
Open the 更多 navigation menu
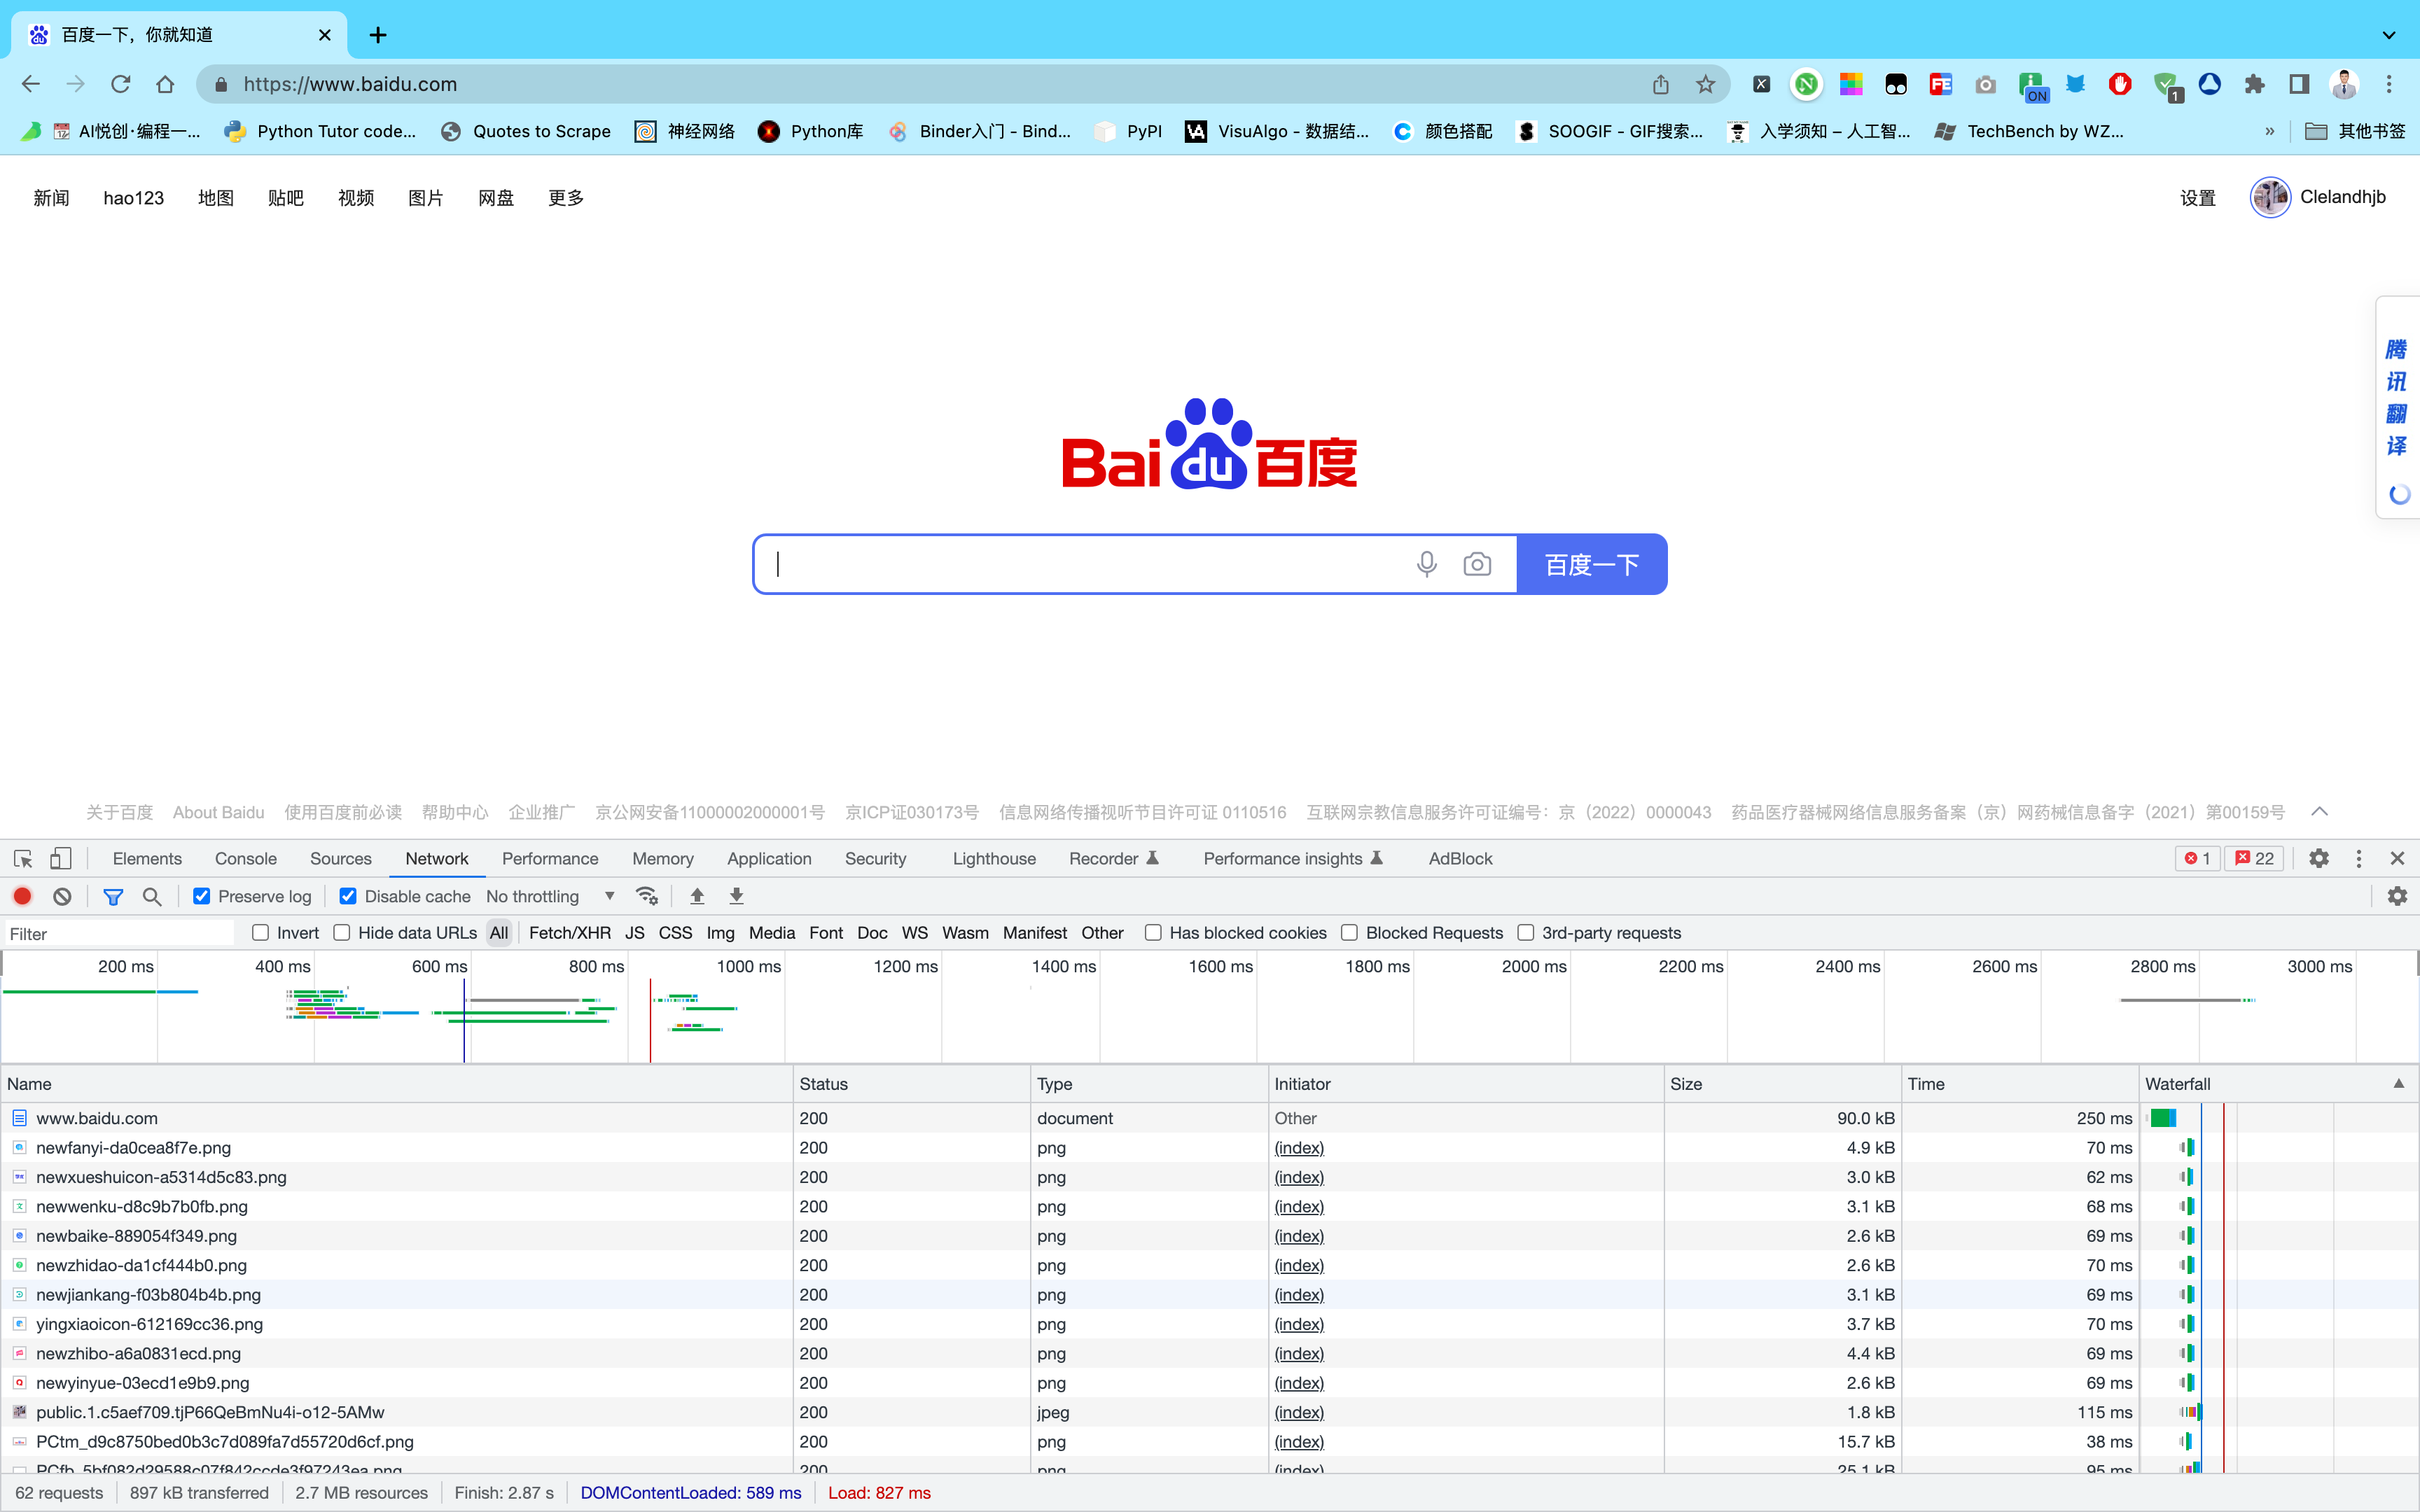coord(566,198)
